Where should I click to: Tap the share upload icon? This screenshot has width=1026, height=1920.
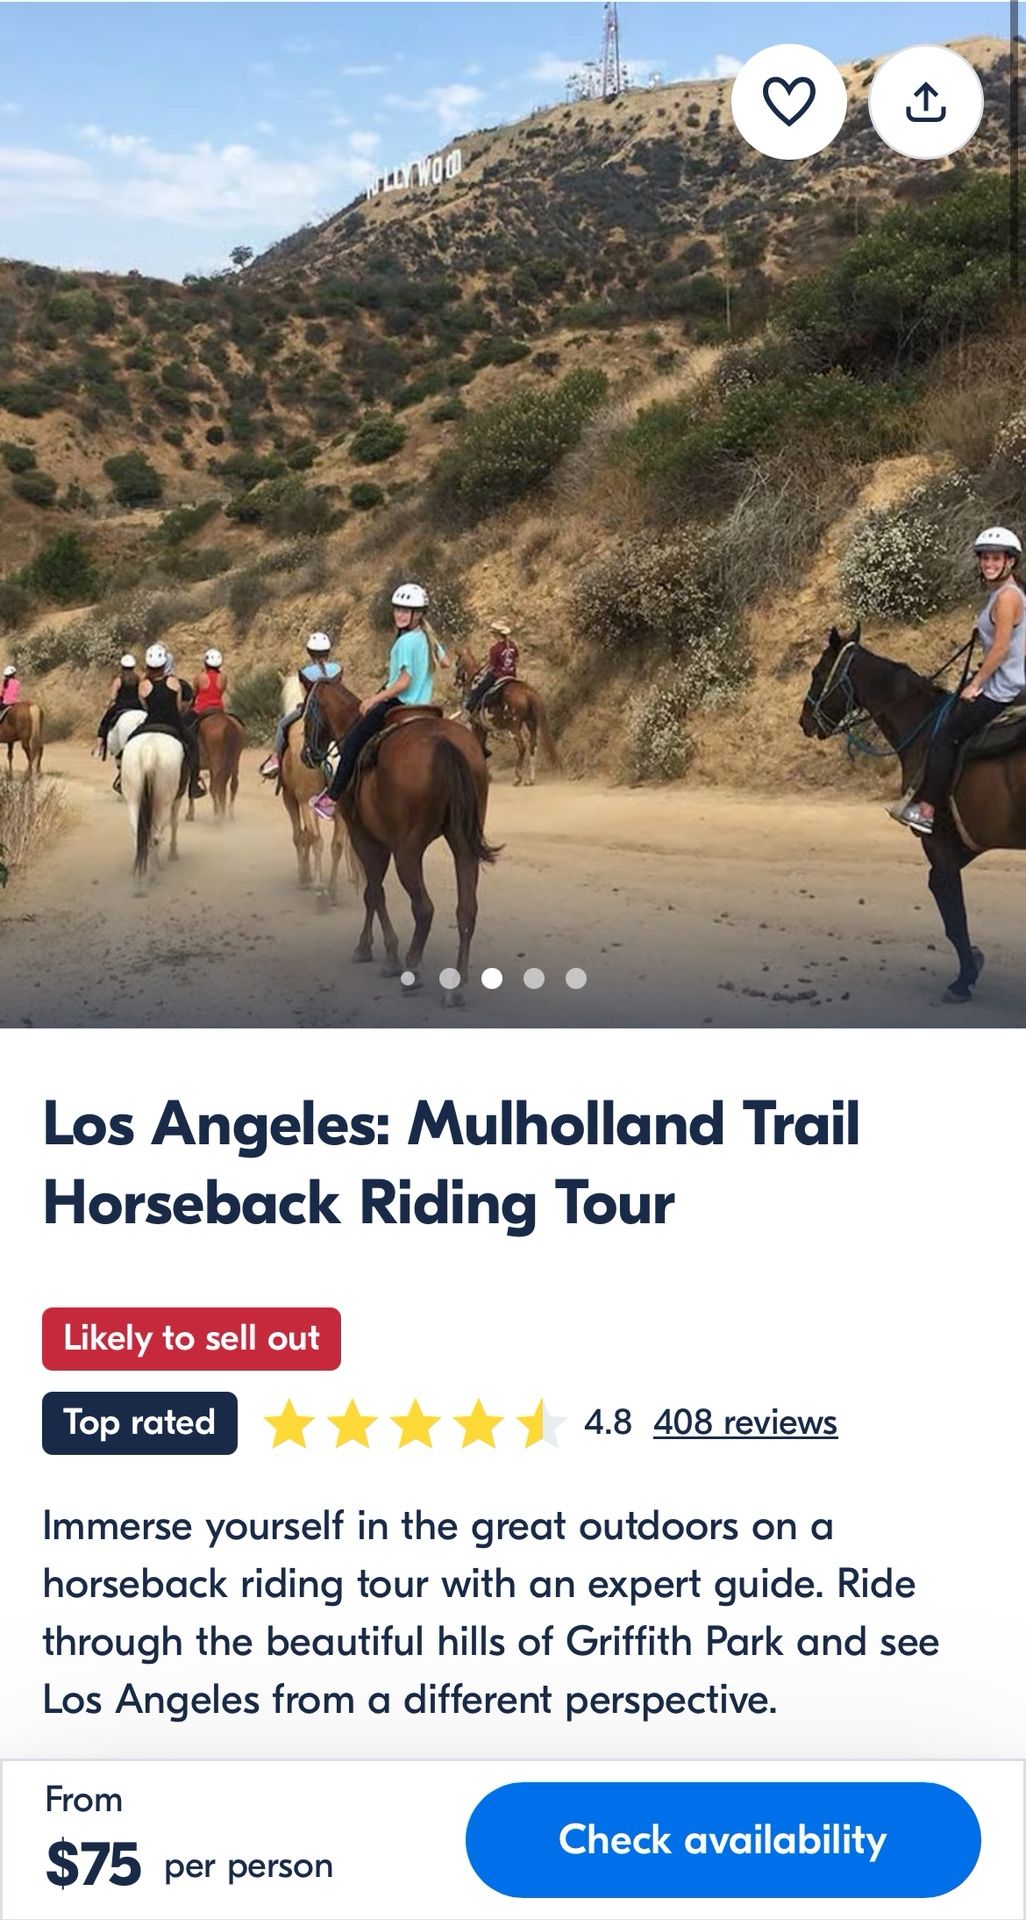(926, 101)
